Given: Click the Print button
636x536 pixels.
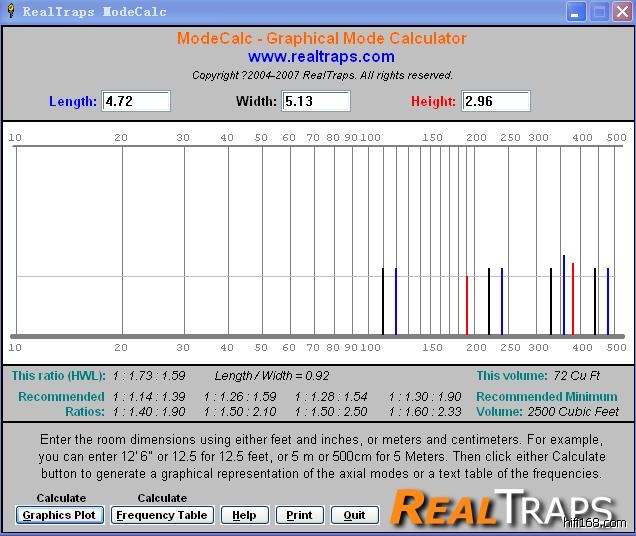Looking at the screenshot, I should [x=299, y=515].
